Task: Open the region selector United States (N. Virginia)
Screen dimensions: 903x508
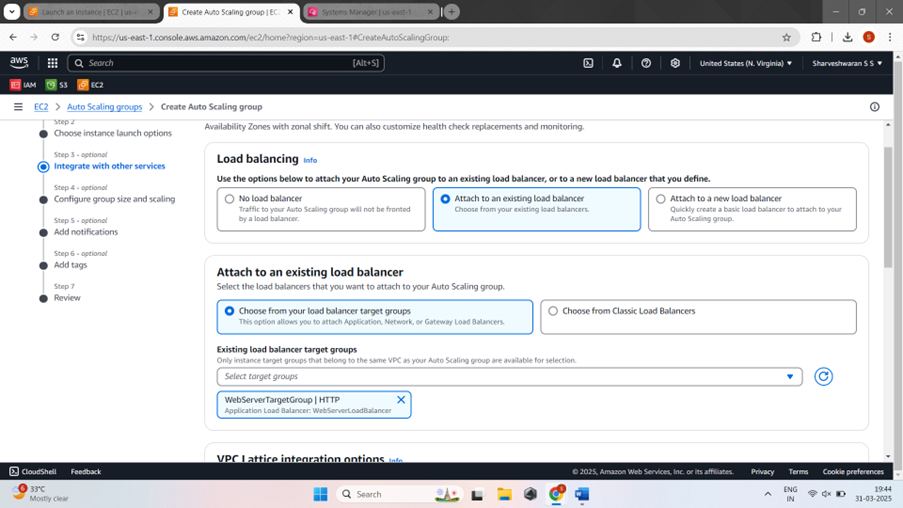Action: point(745,63)
